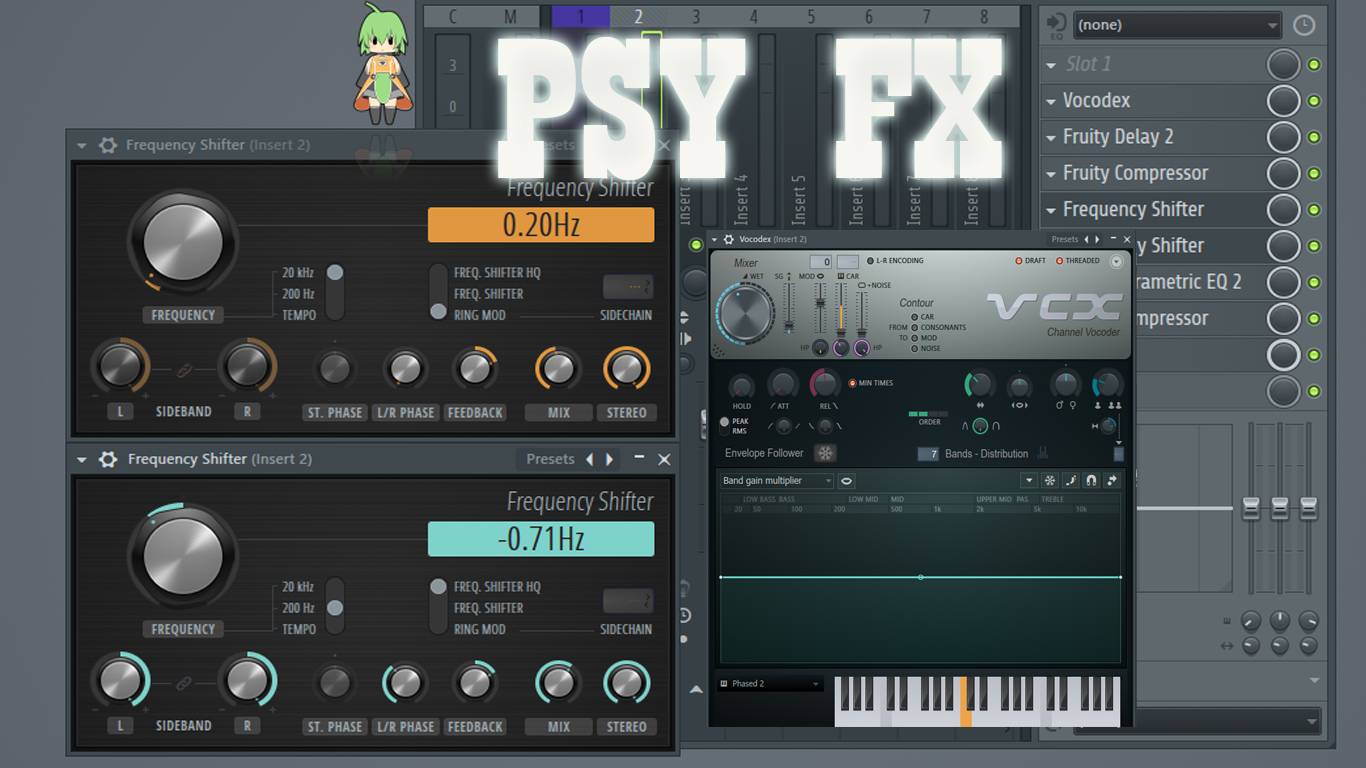Image resolution: width=1366 pixels, height=768 pixels.
Task: Open Band gain multiplier dropdown
Action: pos(777,481)
